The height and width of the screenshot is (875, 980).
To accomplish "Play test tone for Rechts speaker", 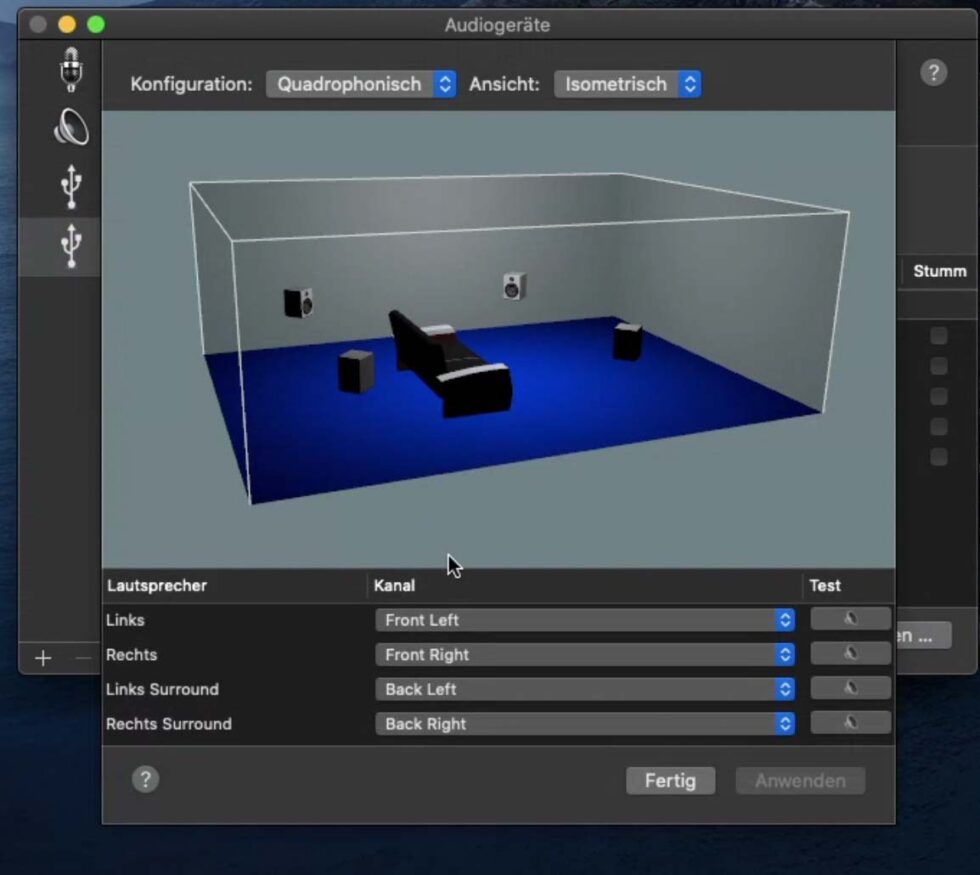I will click(850, 654).
